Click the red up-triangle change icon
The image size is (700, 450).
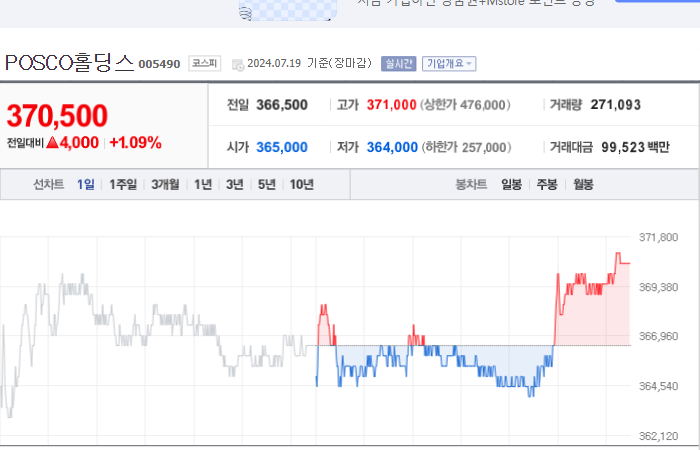(53, 142)
